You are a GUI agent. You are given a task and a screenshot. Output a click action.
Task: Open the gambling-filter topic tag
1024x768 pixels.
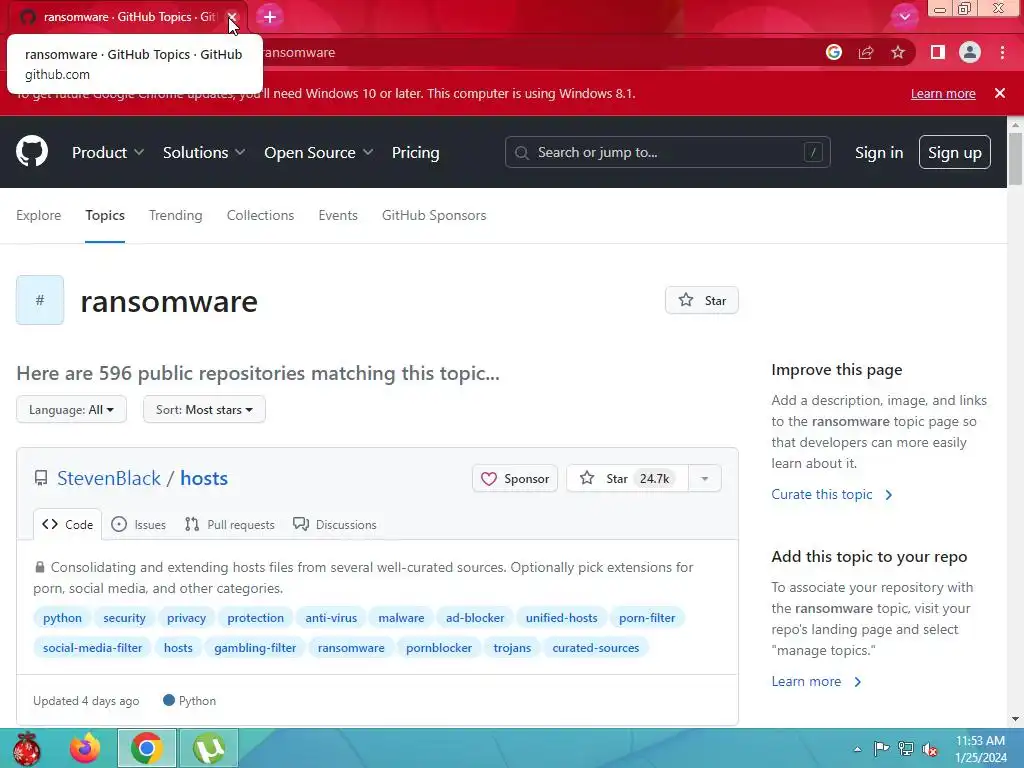pos(255,648)
